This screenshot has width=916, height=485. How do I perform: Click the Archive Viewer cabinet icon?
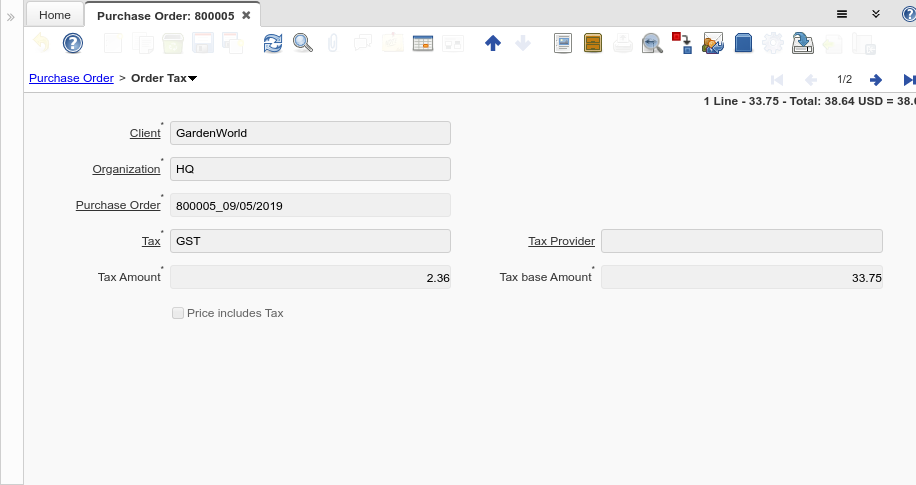coord(593,43)
